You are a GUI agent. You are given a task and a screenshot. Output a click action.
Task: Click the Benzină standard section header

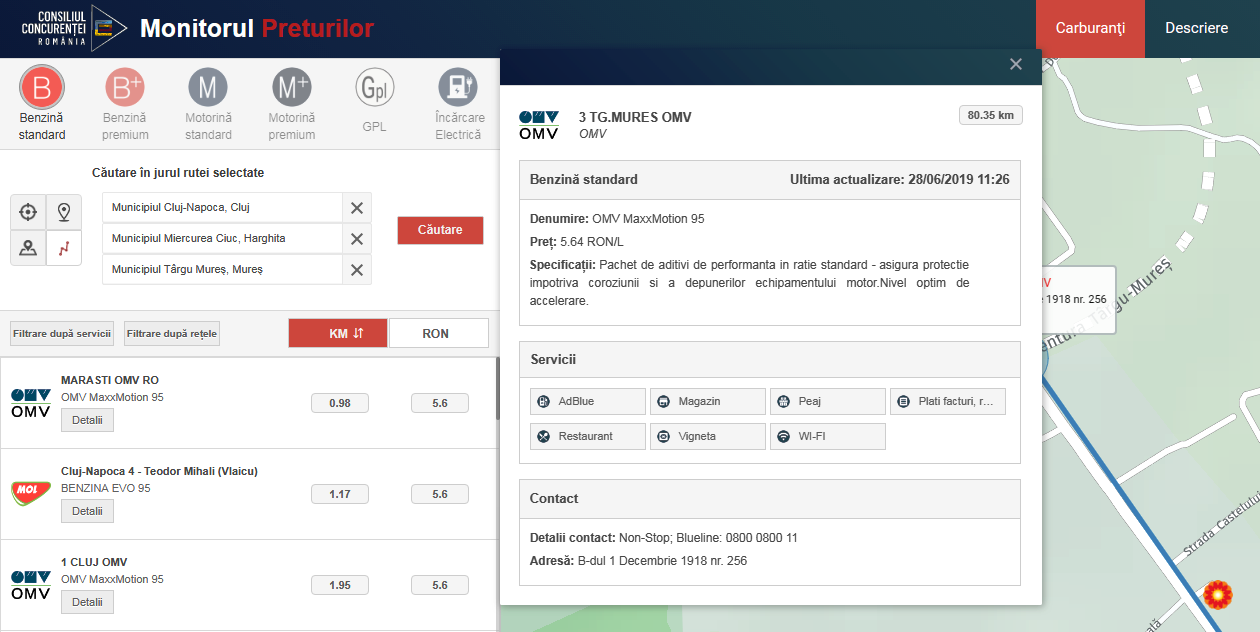(x=770, y=180)
